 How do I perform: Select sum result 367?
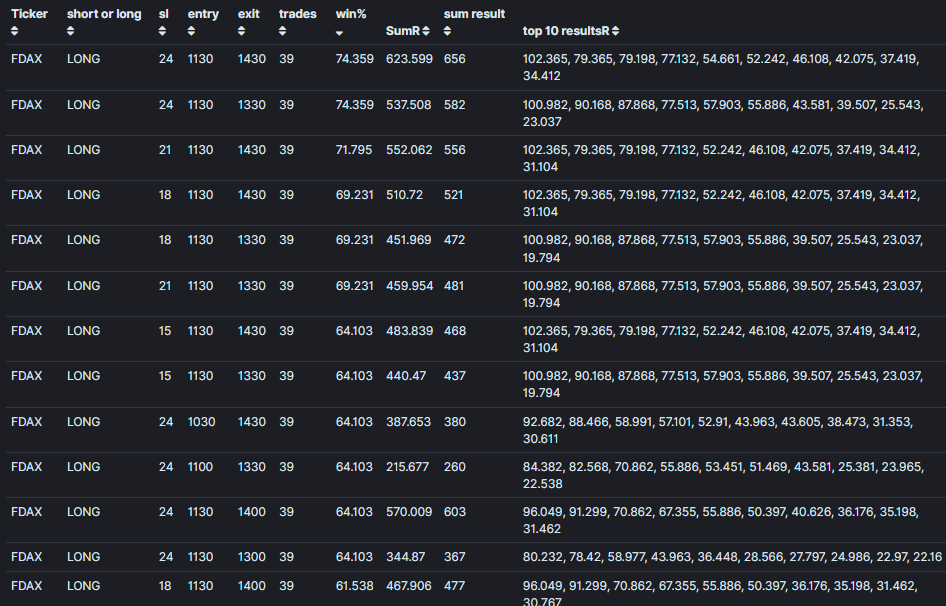(x=454, y=557)
